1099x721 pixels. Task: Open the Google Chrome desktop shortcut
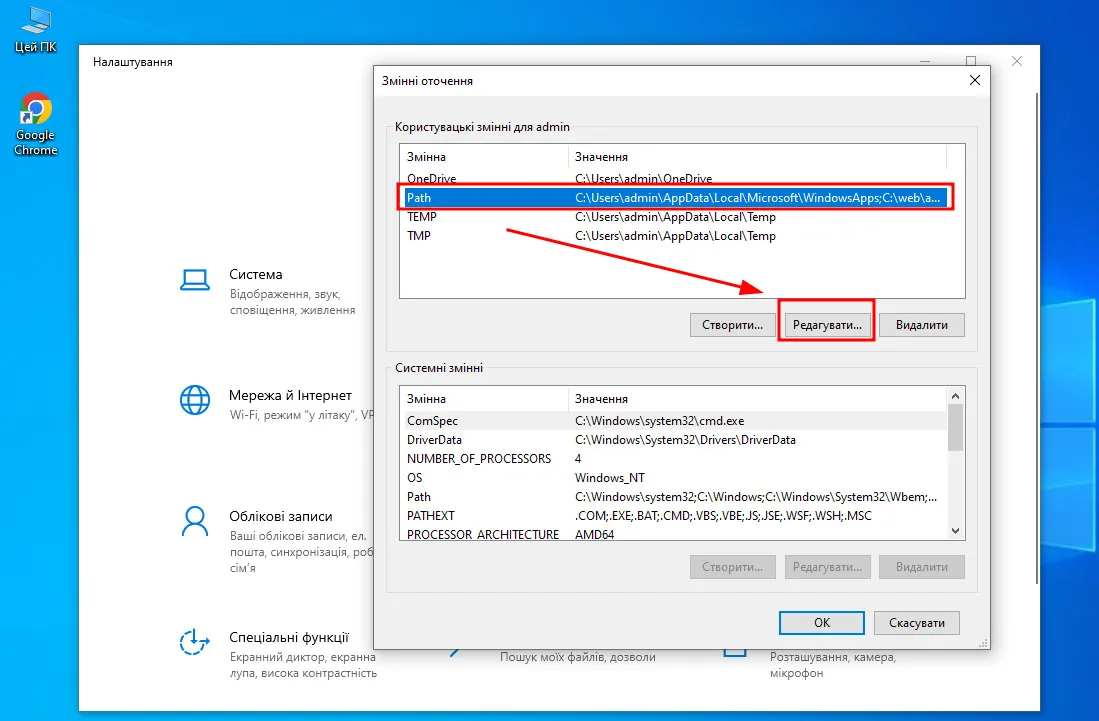pyautogui.click(x=36, y=112)
